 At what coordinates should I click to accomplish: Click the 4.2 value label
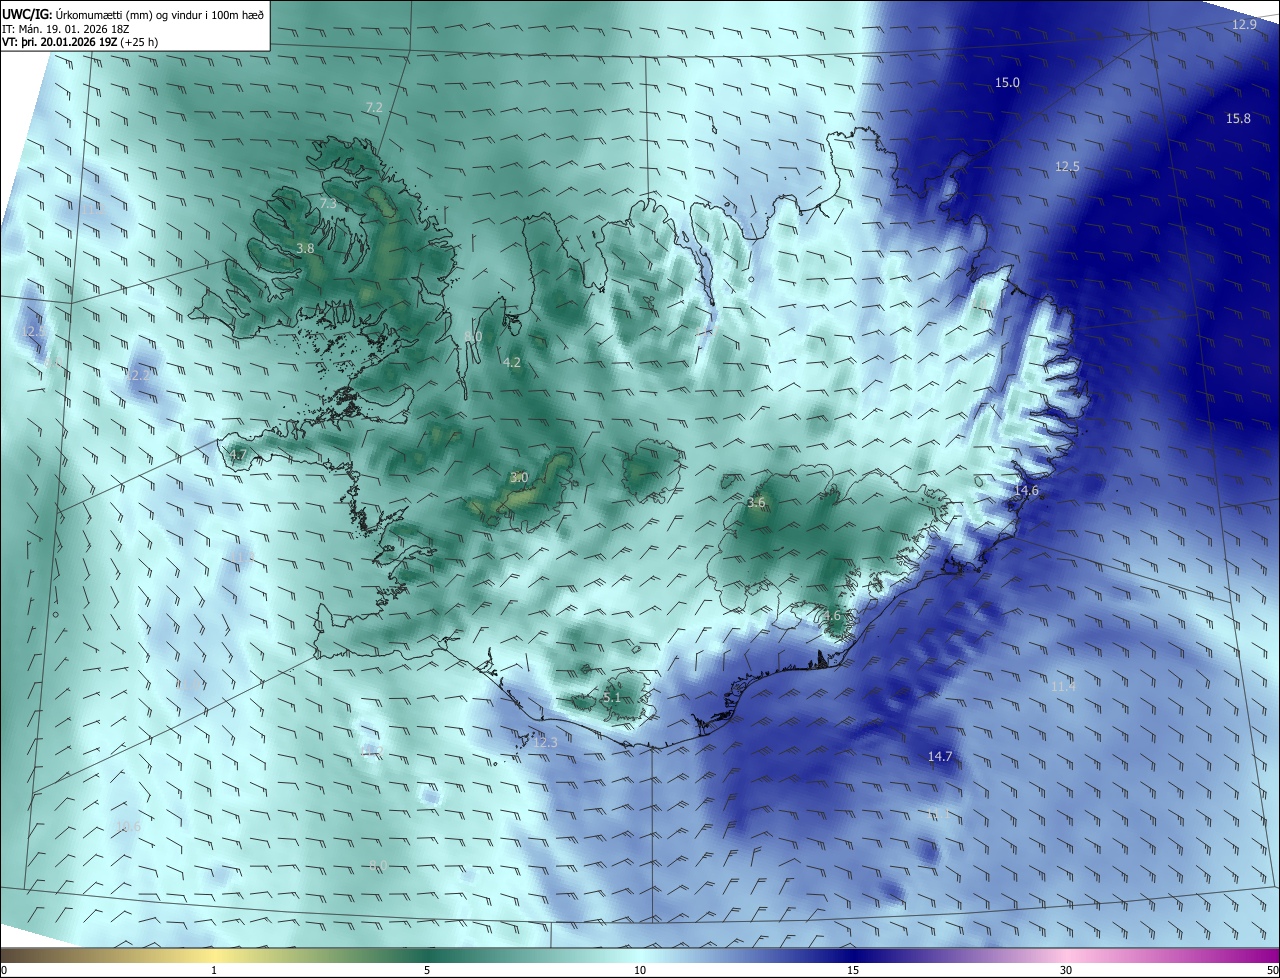coord(512,362)
